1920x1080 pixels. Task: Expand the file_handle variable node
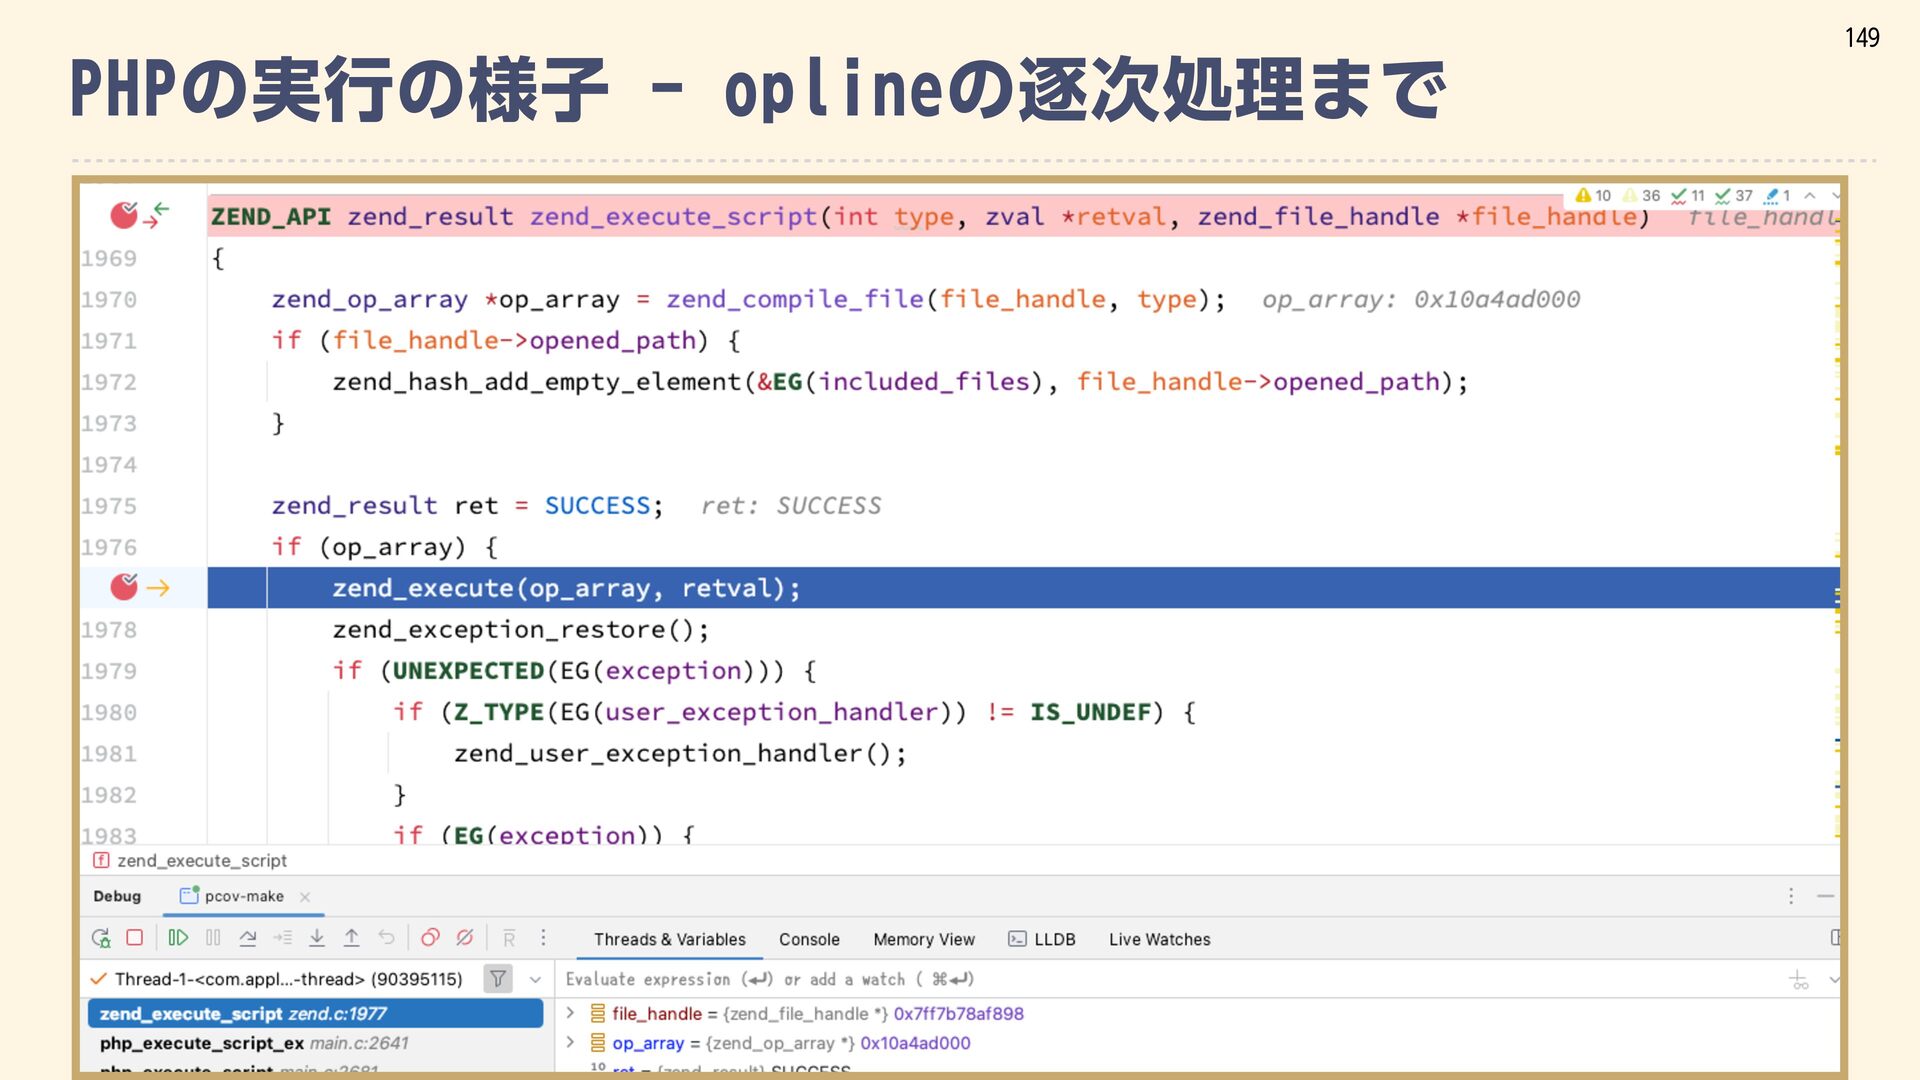click(x=570, y=1013)
